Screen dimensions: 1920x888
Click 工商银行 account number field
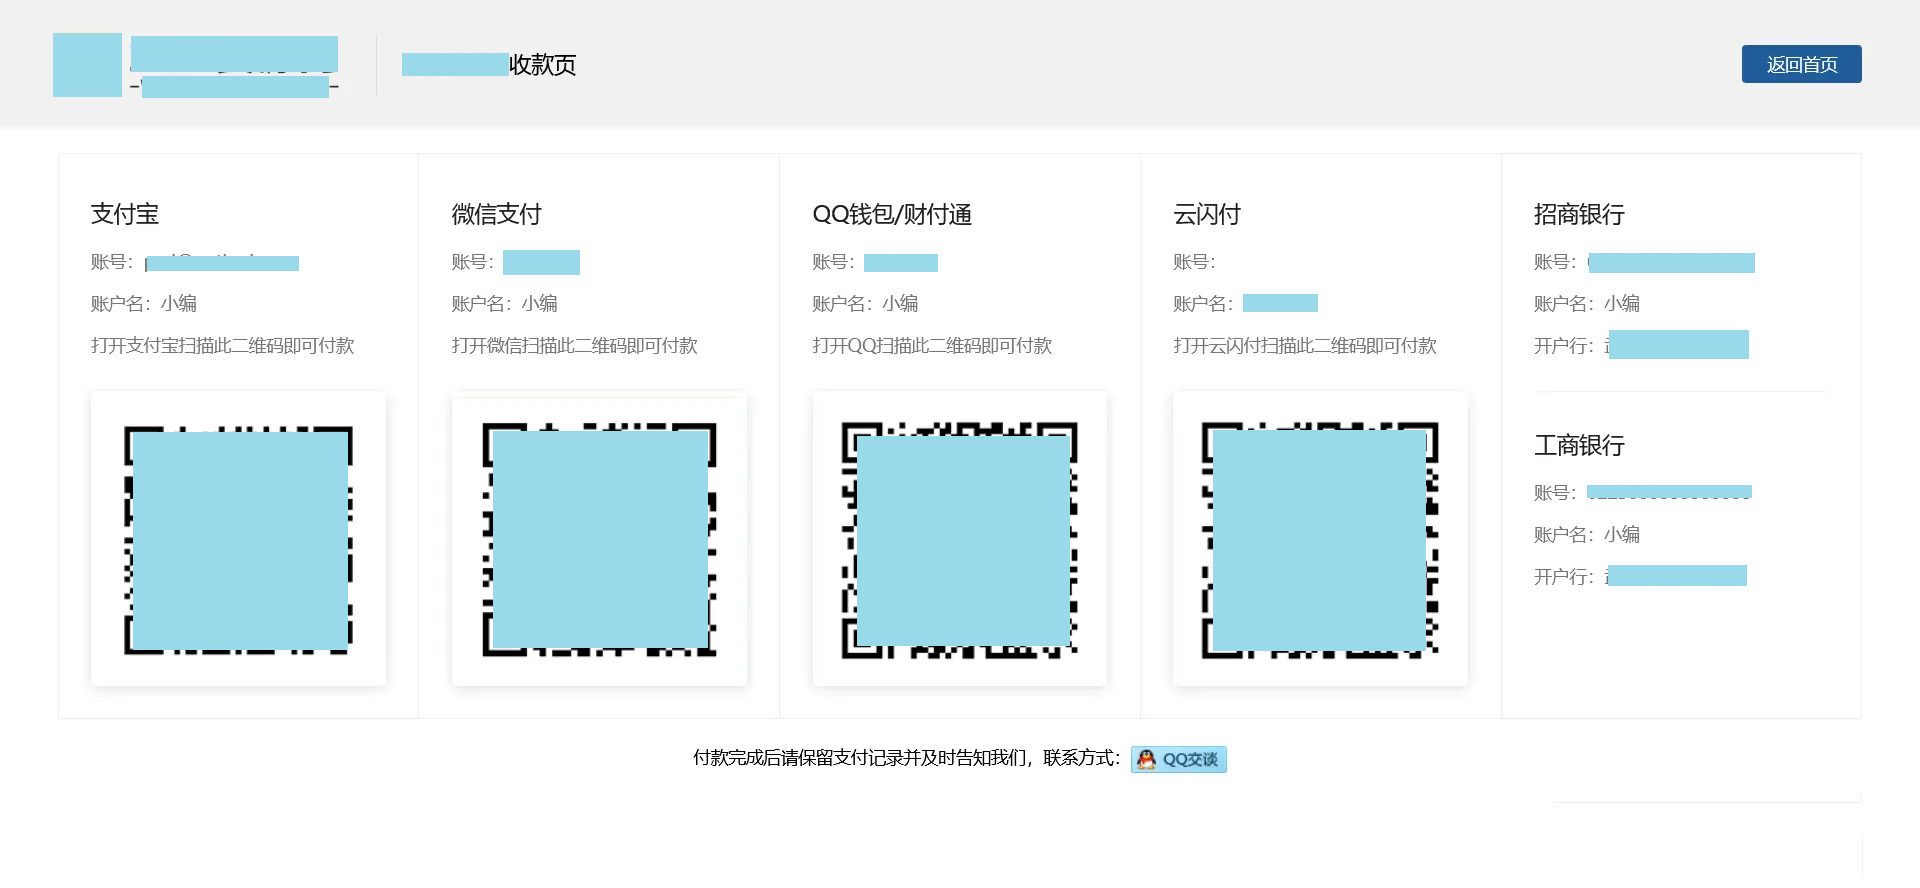tap(1669, 492)
